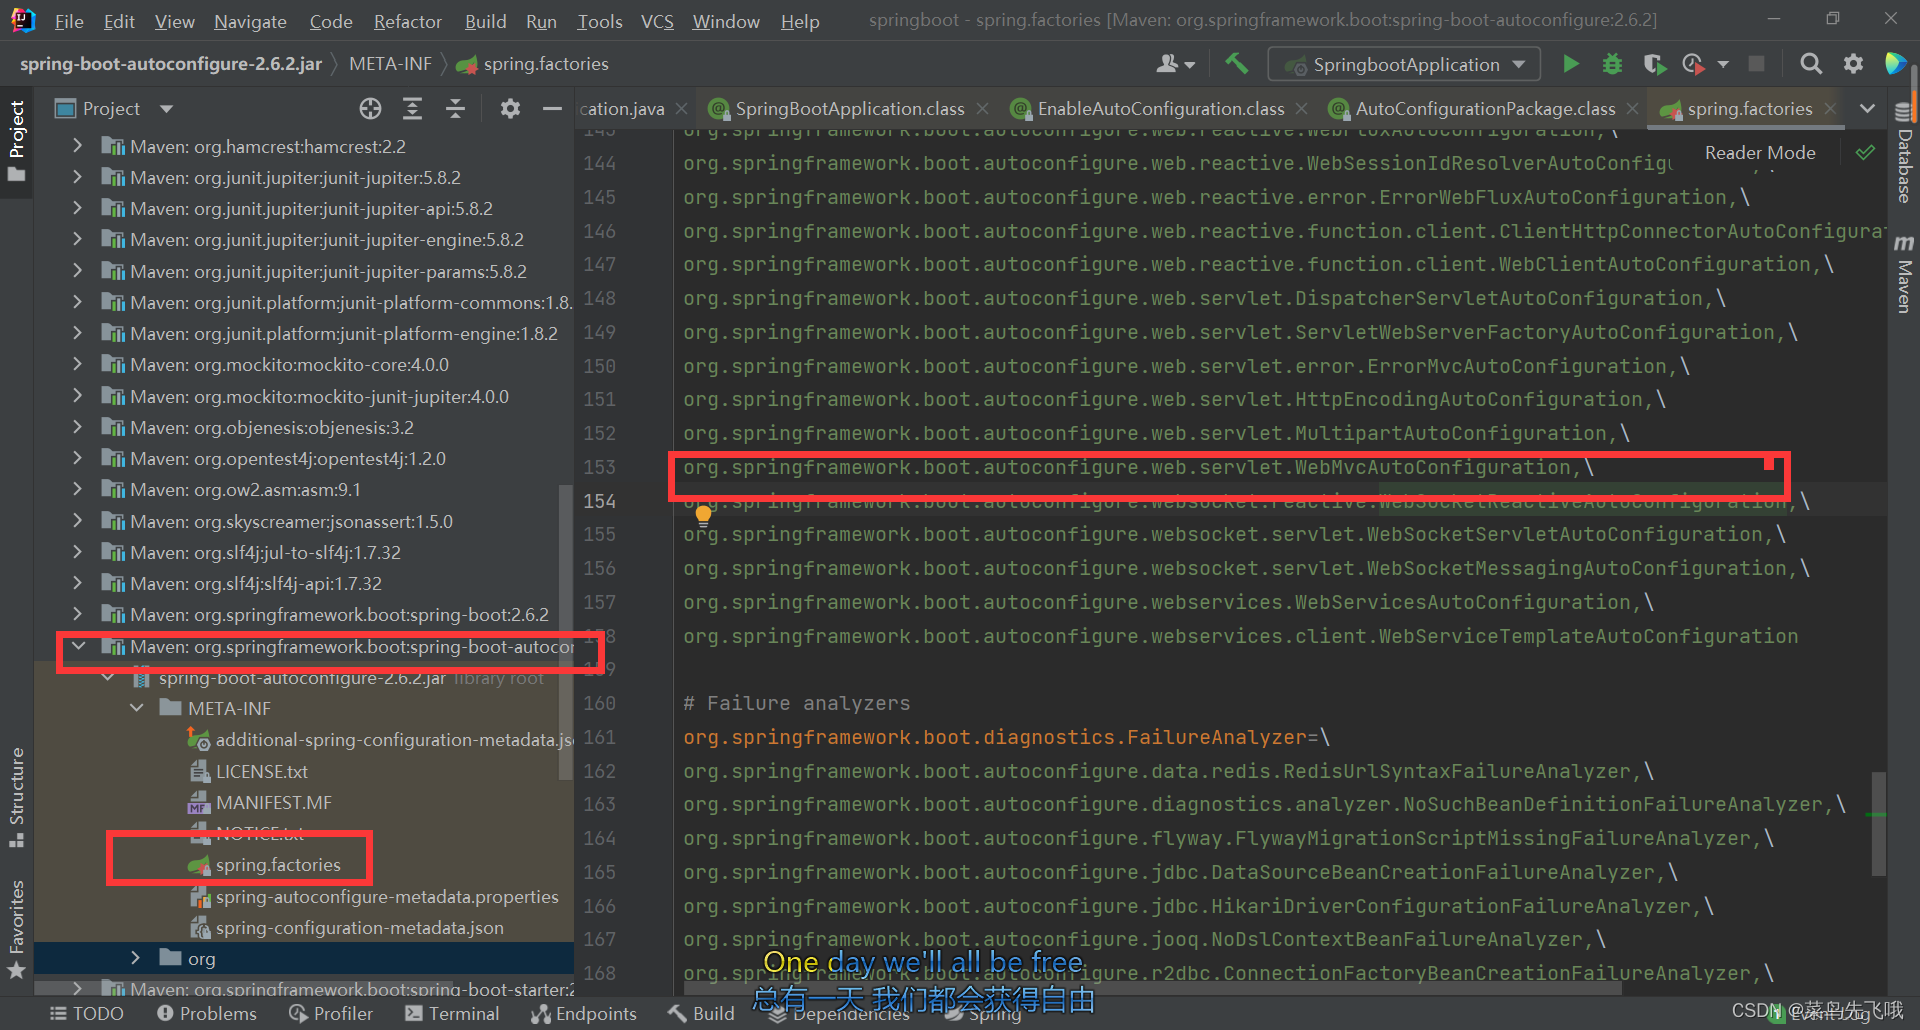Run with coverage using the shield icon
1920x1030 pixels.
tap(1655, 63)
